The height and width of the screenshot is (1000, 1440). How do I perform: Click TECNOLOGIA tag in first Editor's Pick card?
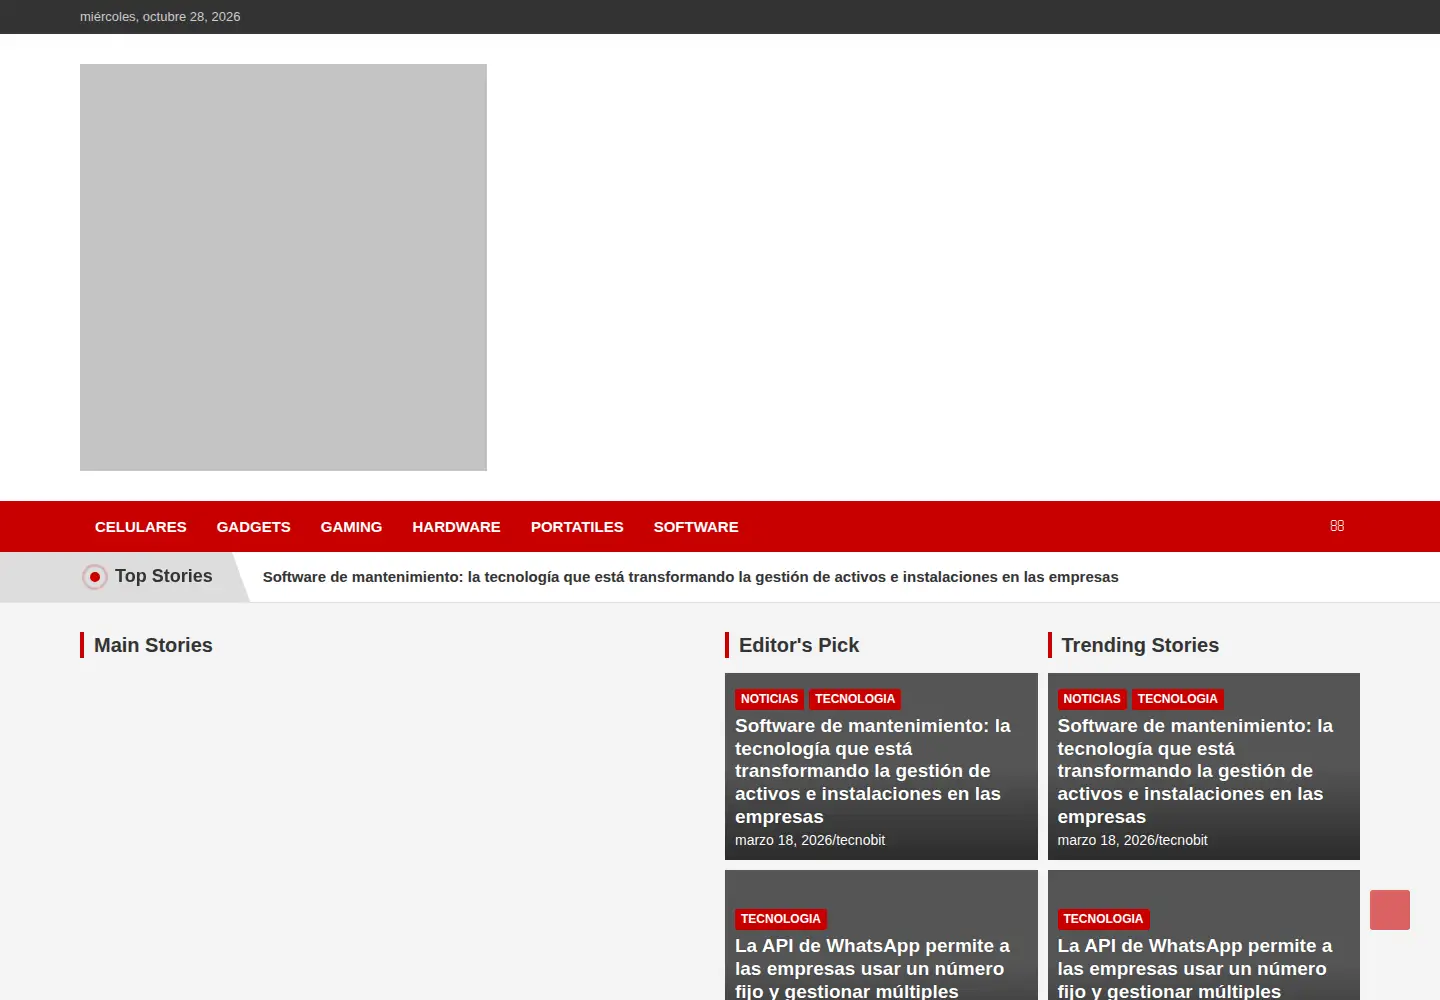[855, 699]
